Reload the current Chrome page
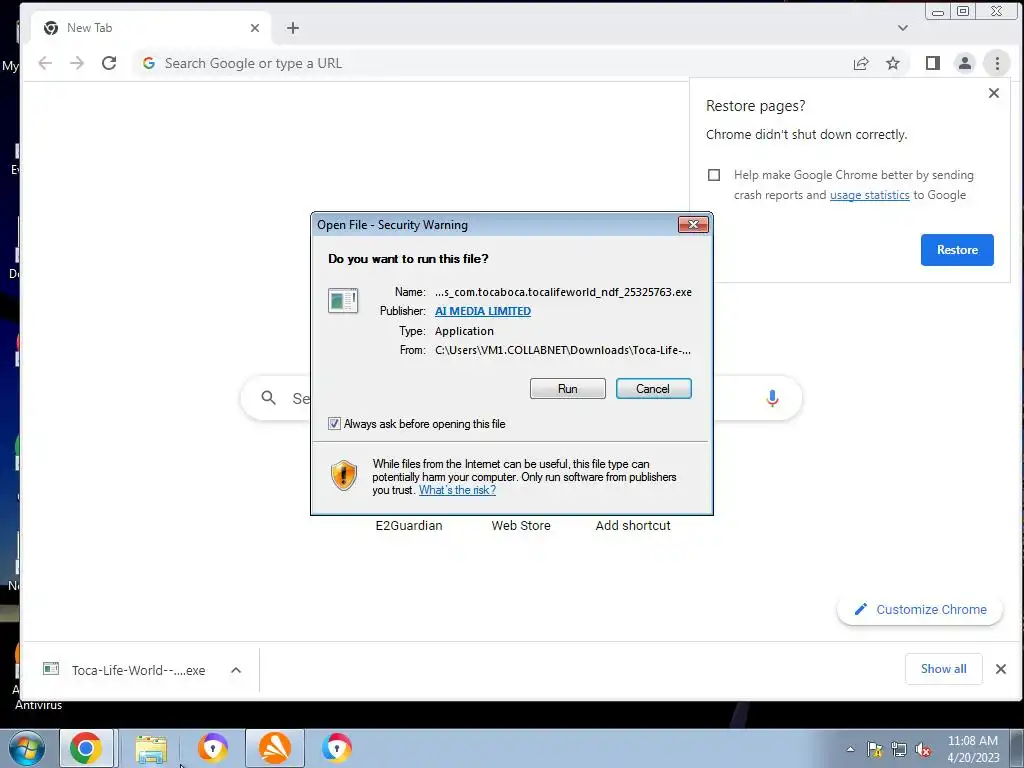 (x=109, y=63)
